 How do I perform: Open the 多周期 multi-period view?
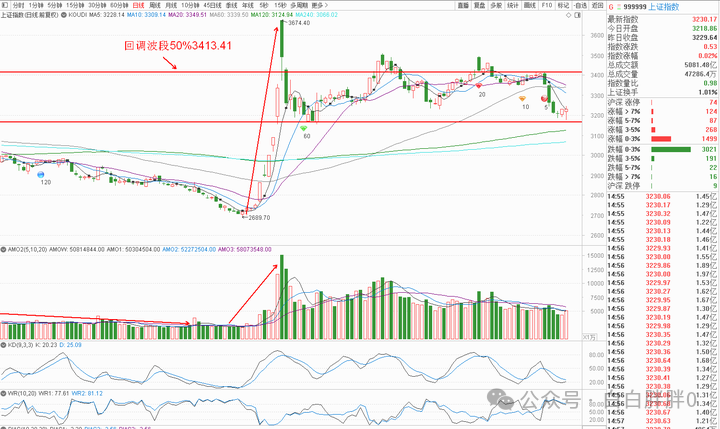pyautogui.click(x=299, y=5)
